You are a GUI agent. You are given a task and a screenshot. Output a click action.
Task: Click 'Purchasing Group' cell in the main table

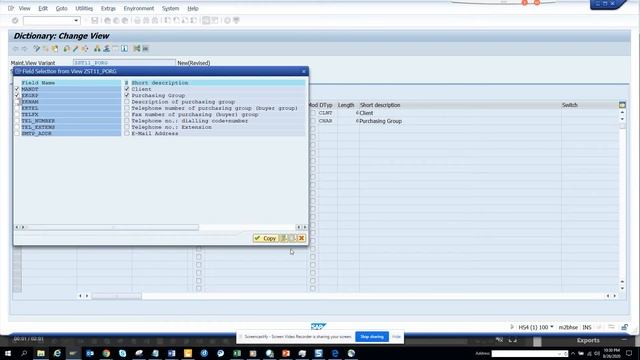click(380, 121)
